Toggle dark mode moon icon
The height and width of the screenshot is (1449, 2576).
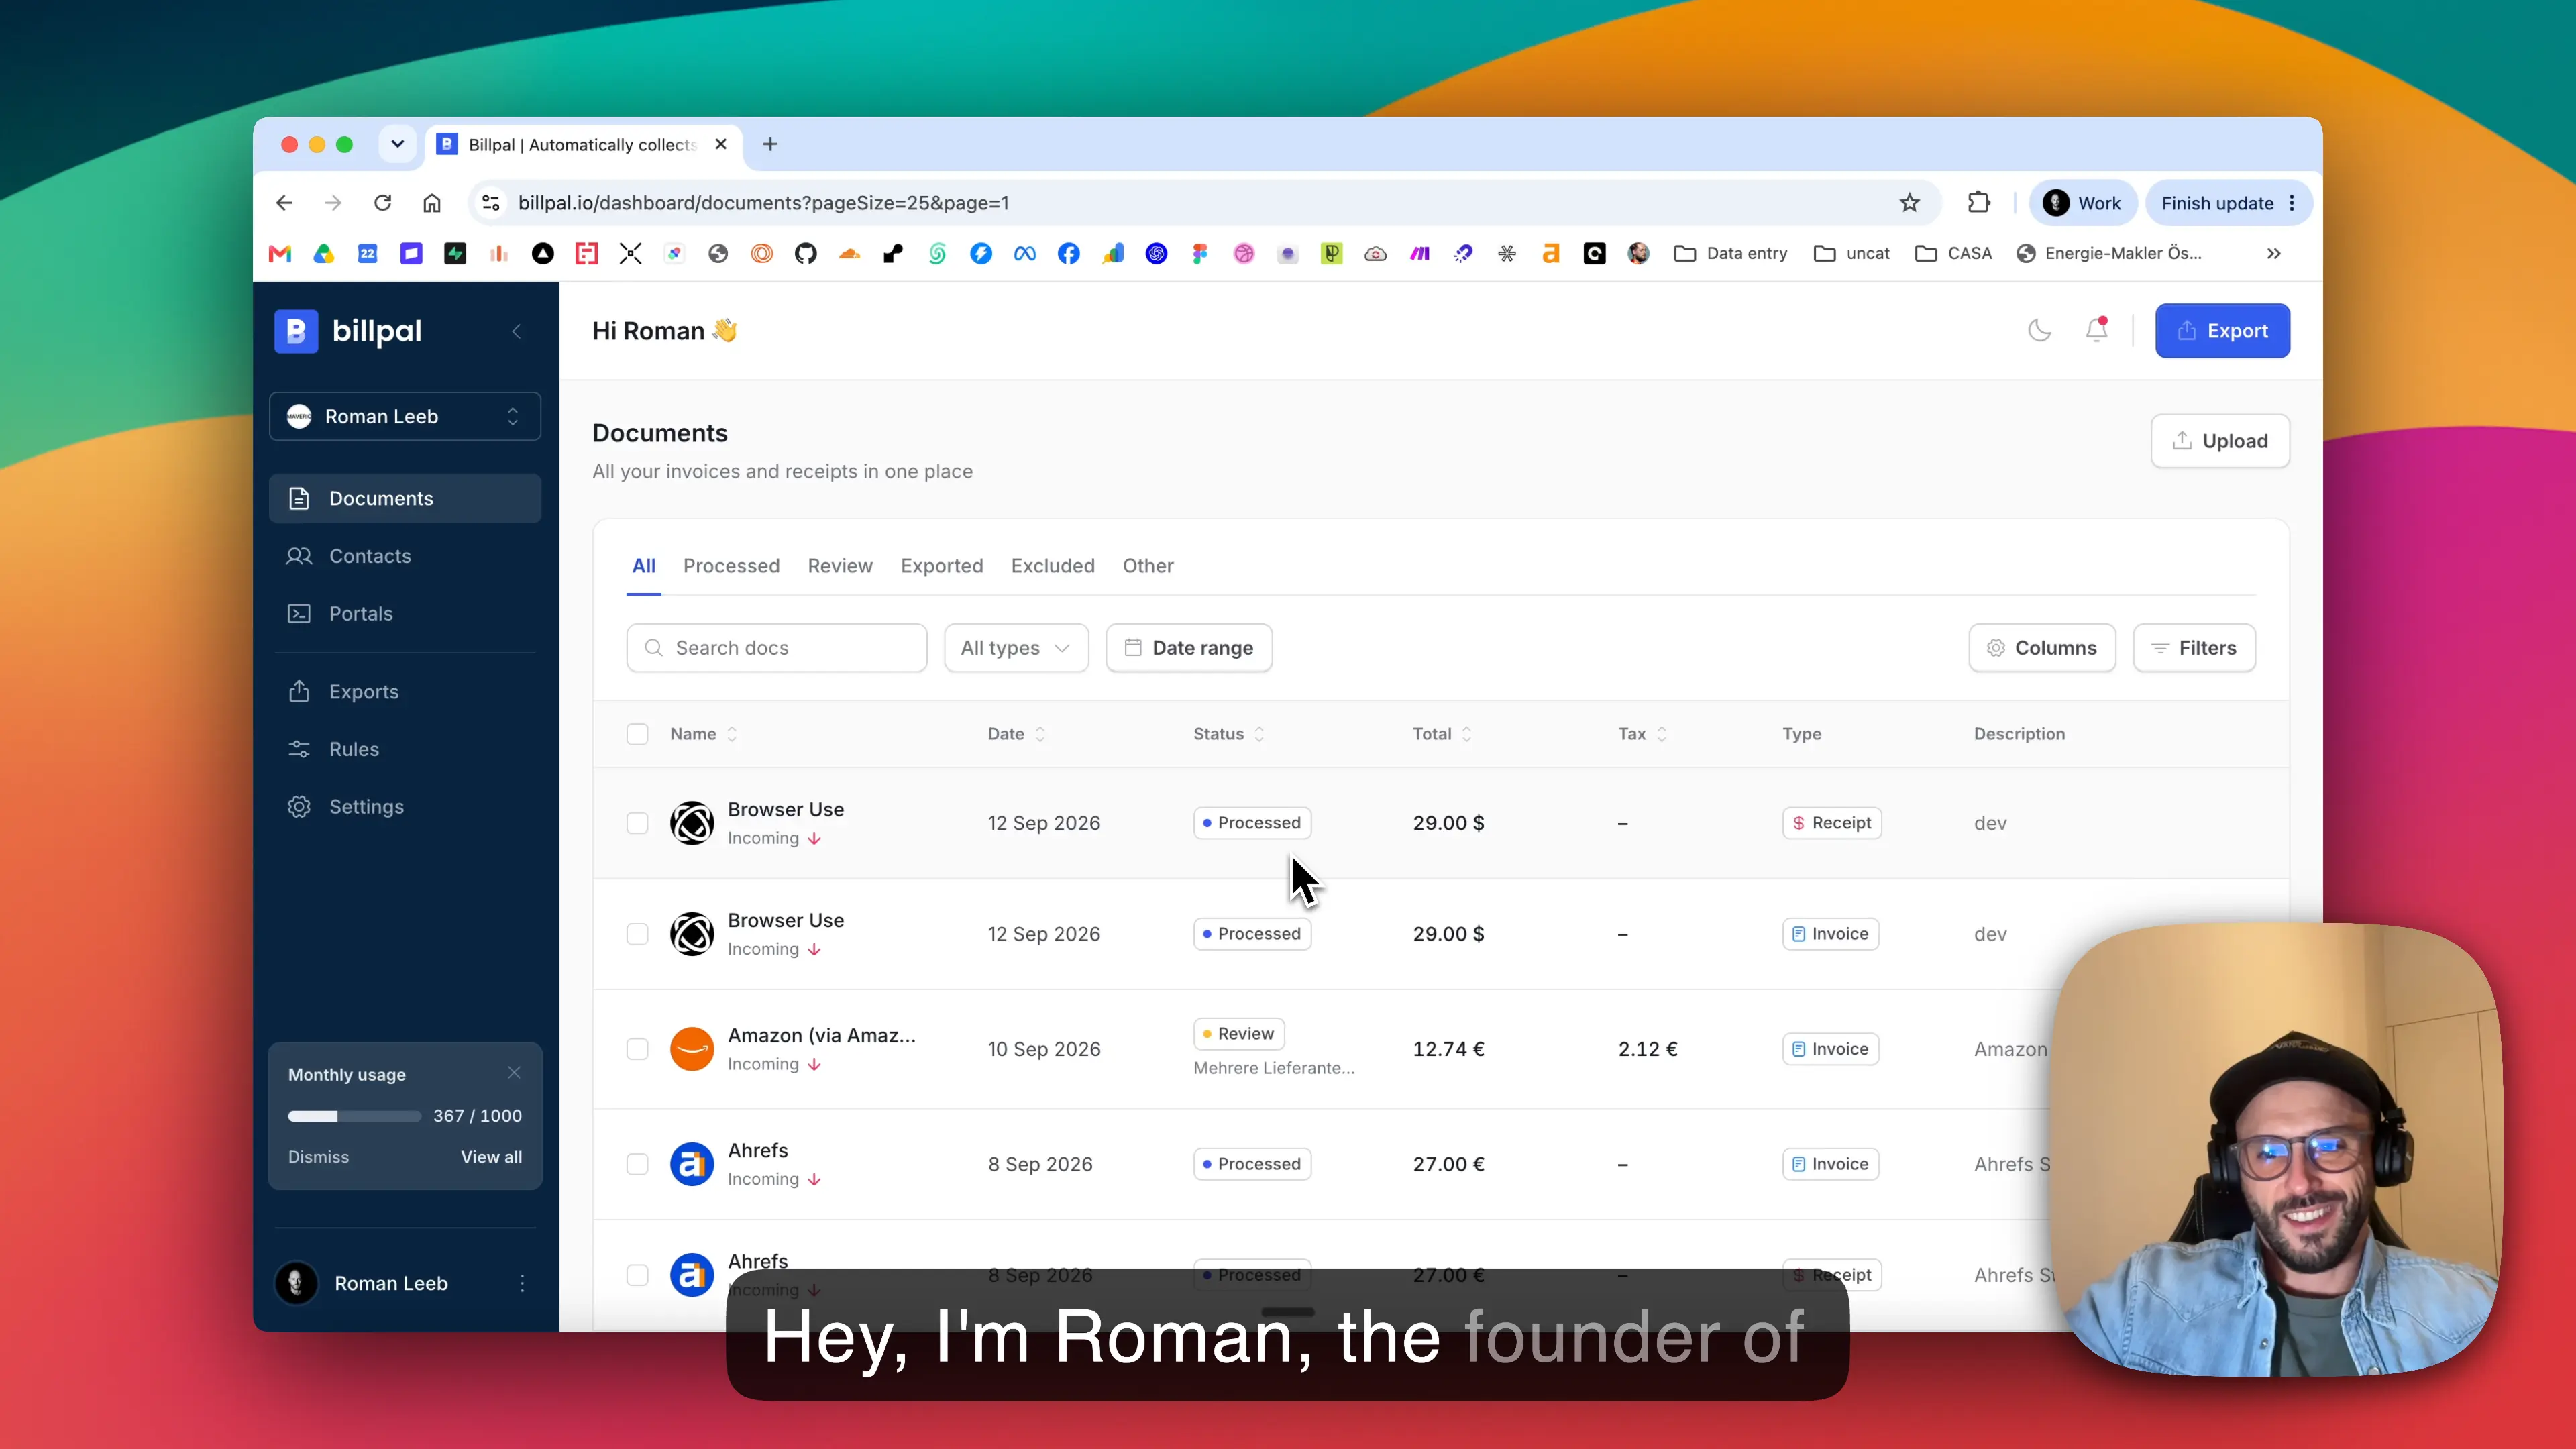point(2039,331)
